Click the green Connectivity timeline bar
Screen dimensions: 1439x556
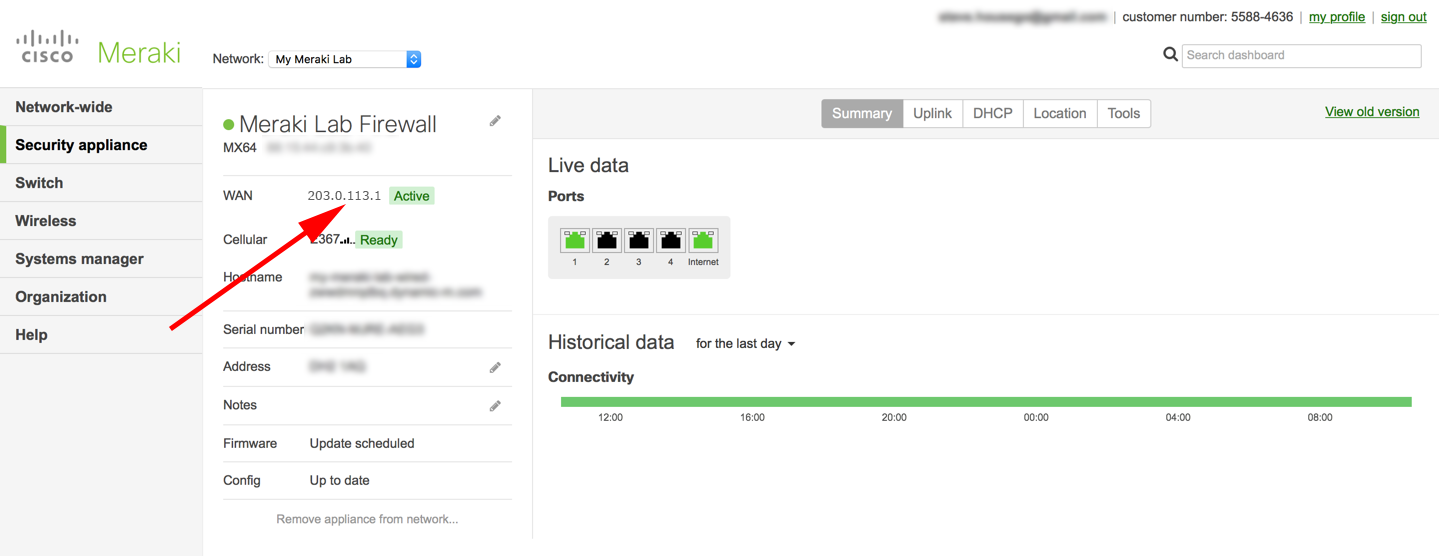pos(986,402)
